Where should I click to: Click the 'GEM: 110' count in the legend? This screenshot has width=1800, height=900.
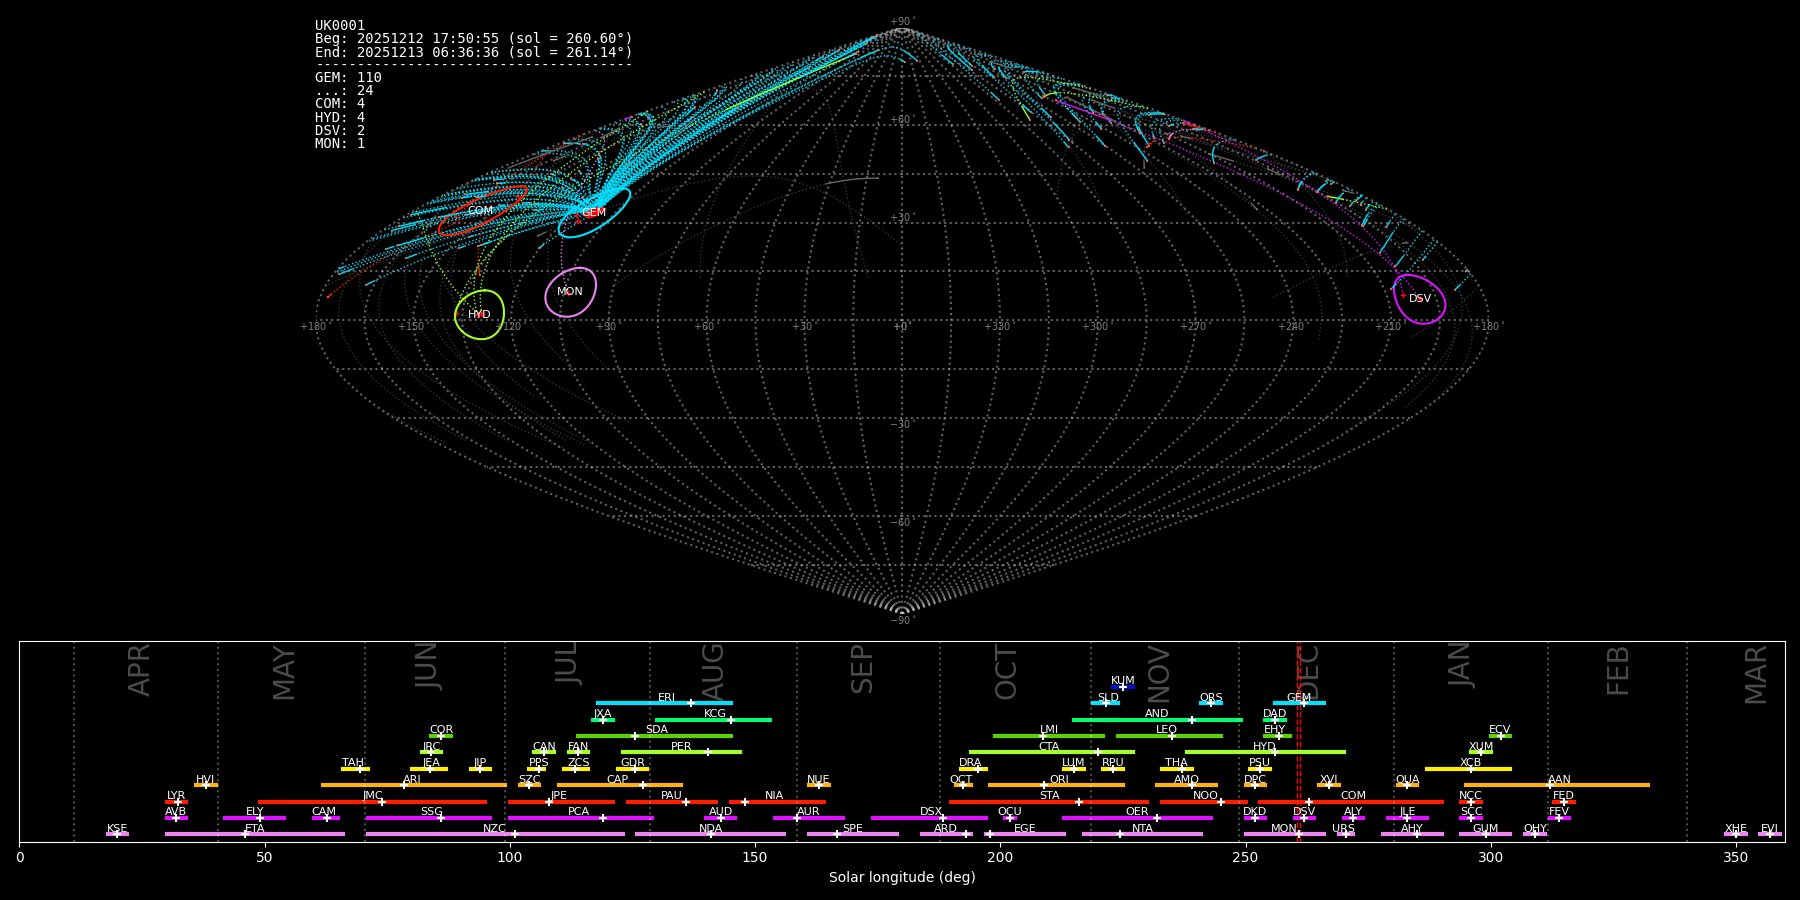click(348, 78)
